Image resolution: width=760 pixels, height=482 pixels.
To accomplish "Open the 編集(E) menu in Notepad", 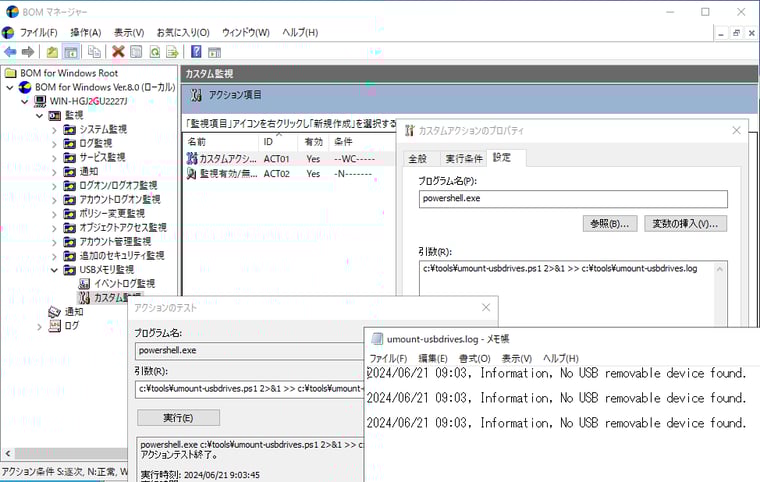I will pyautogui.click(x=433, y=359).
